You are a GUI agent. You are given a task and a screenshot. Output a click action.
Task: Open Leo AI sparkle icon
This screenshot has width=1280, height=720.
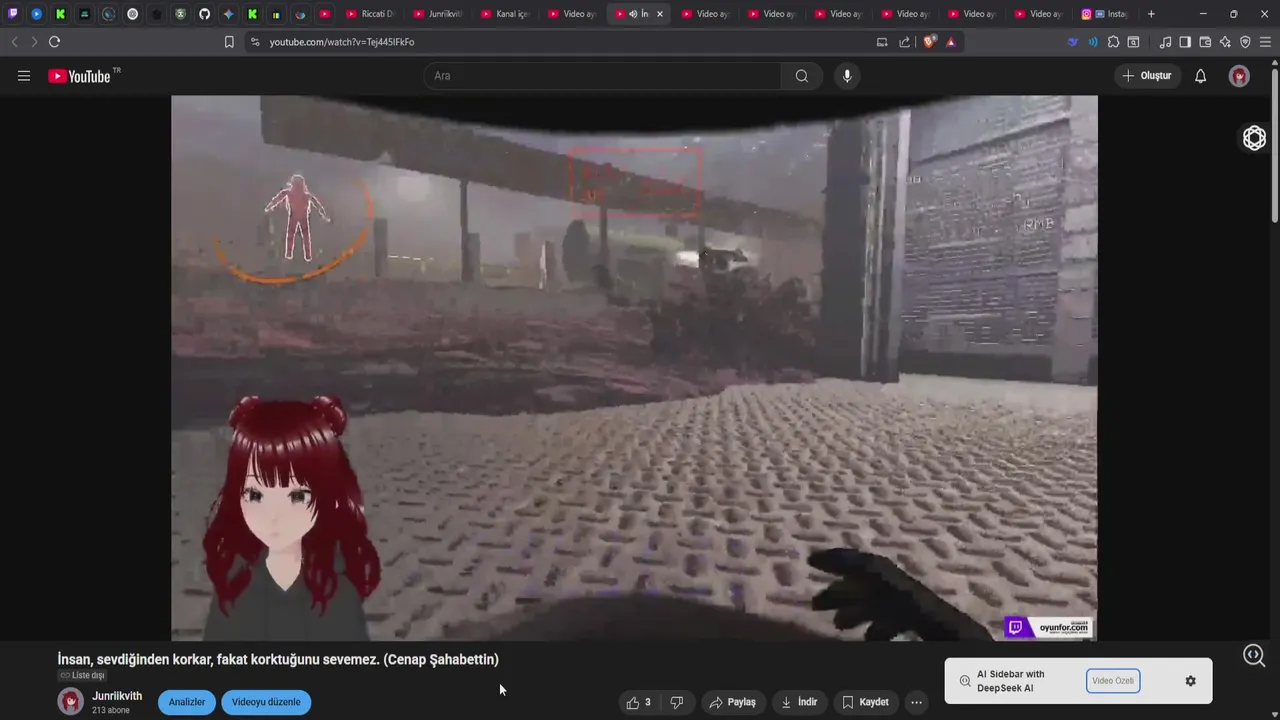(x=1225, y=42)
